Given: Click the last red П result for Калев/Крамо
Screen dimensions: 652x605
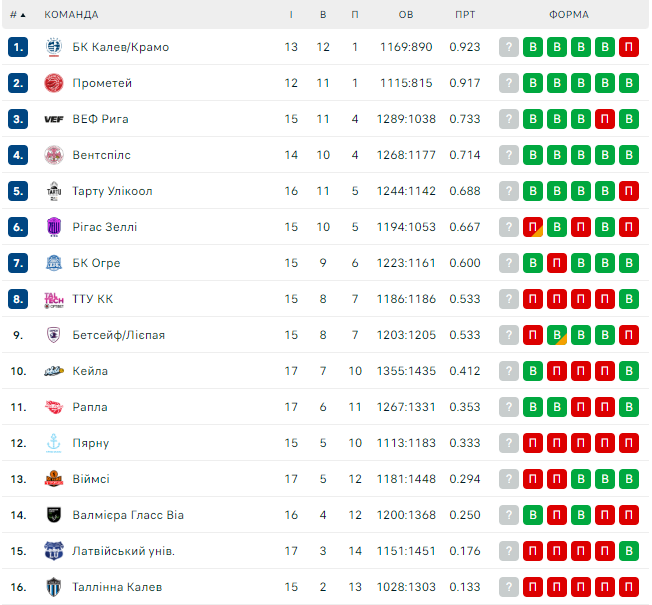Looking at the screenshot, I should tap(629, 47).
